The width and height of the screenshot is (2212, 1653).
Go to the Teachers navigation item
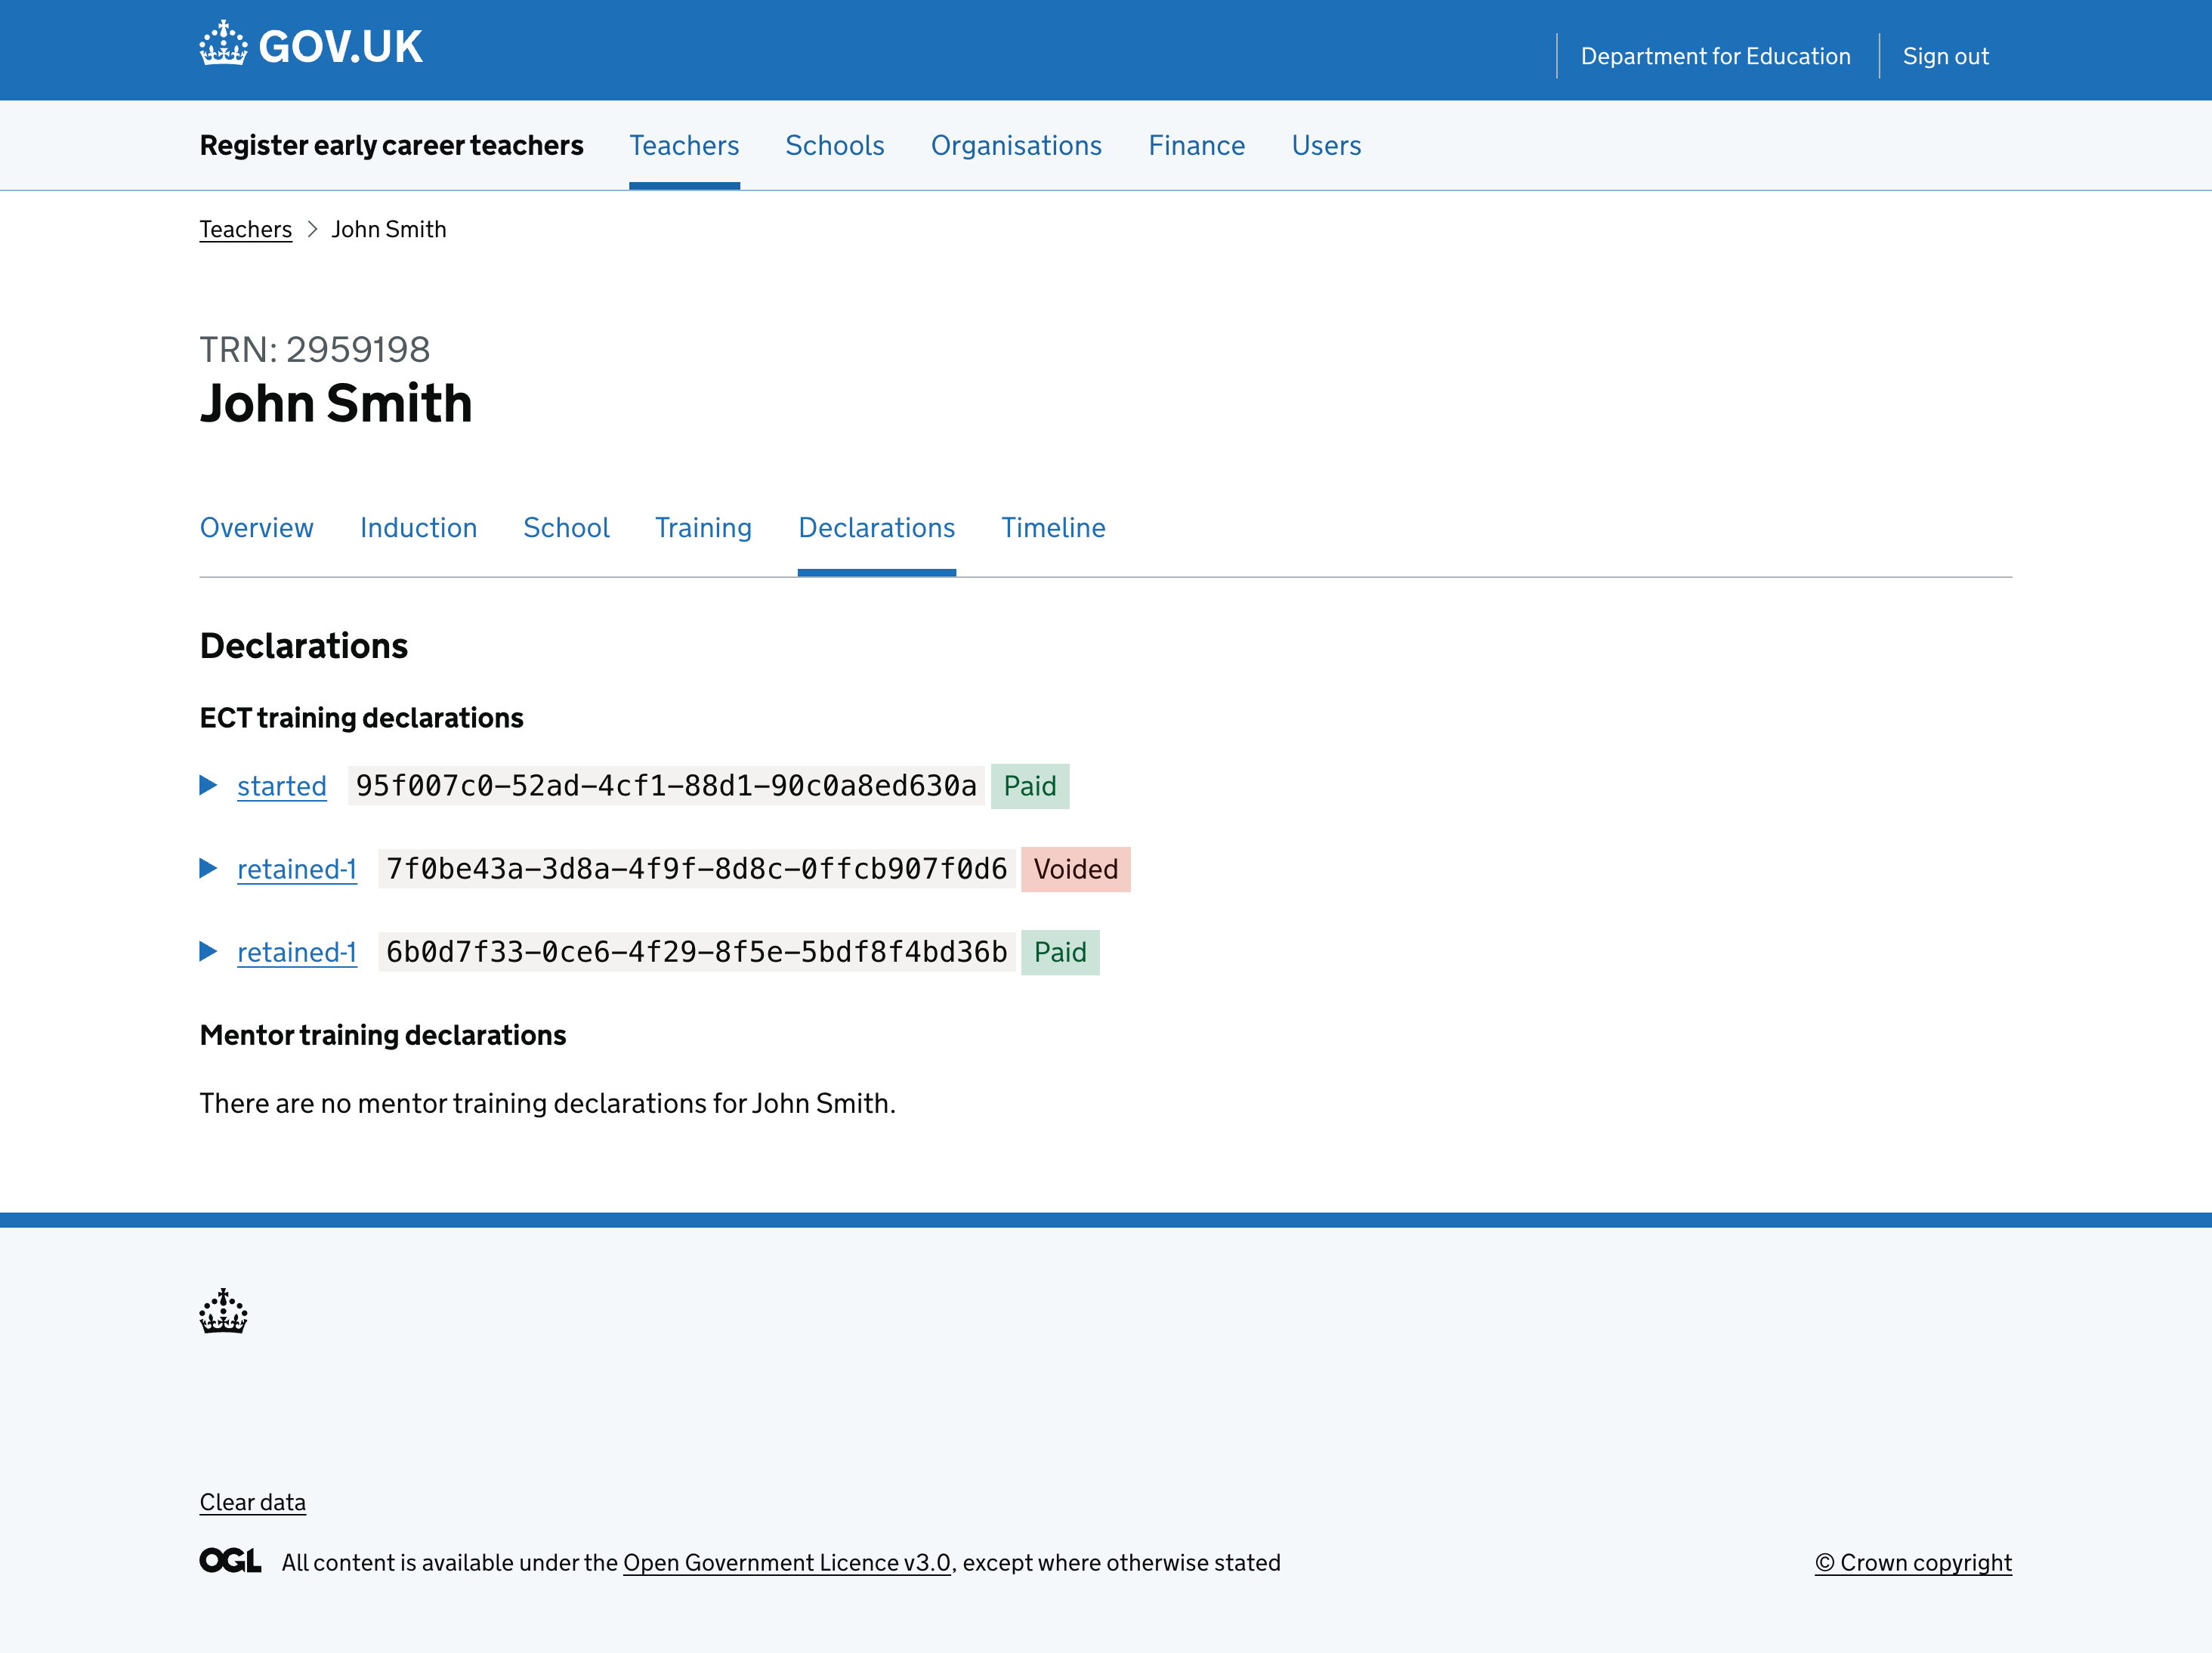pos(684,146)
